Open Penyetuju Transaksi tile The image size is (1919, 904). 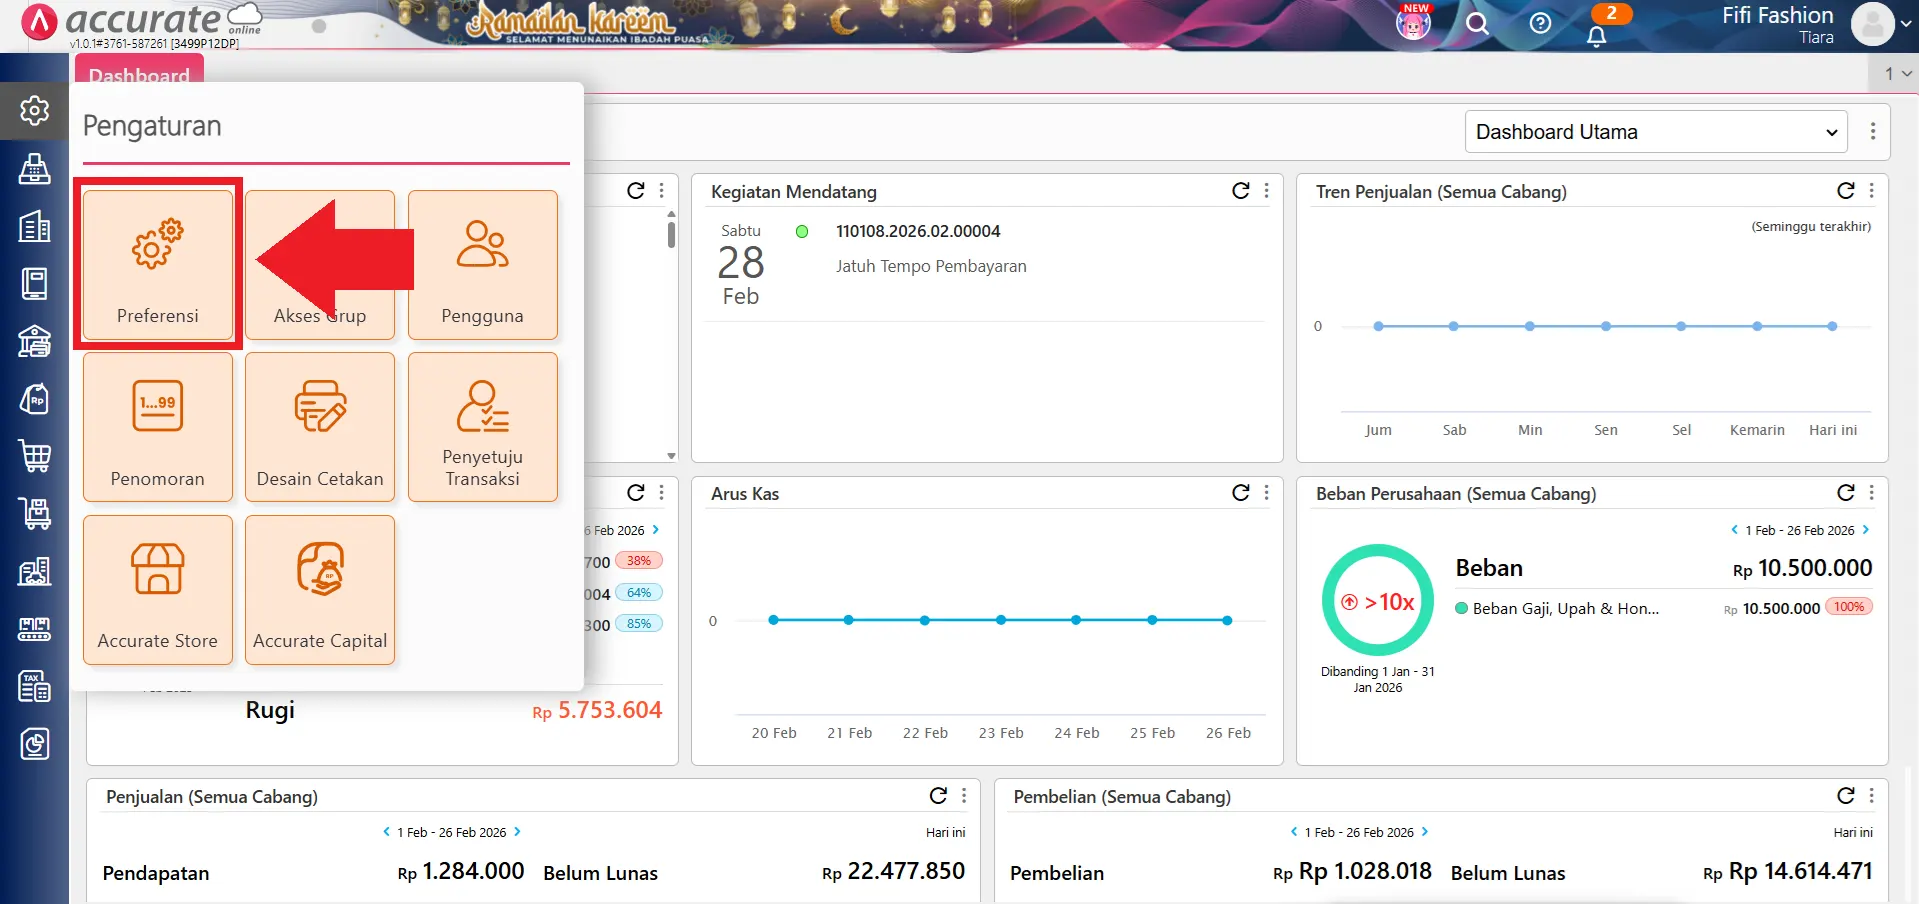[482, 427]
